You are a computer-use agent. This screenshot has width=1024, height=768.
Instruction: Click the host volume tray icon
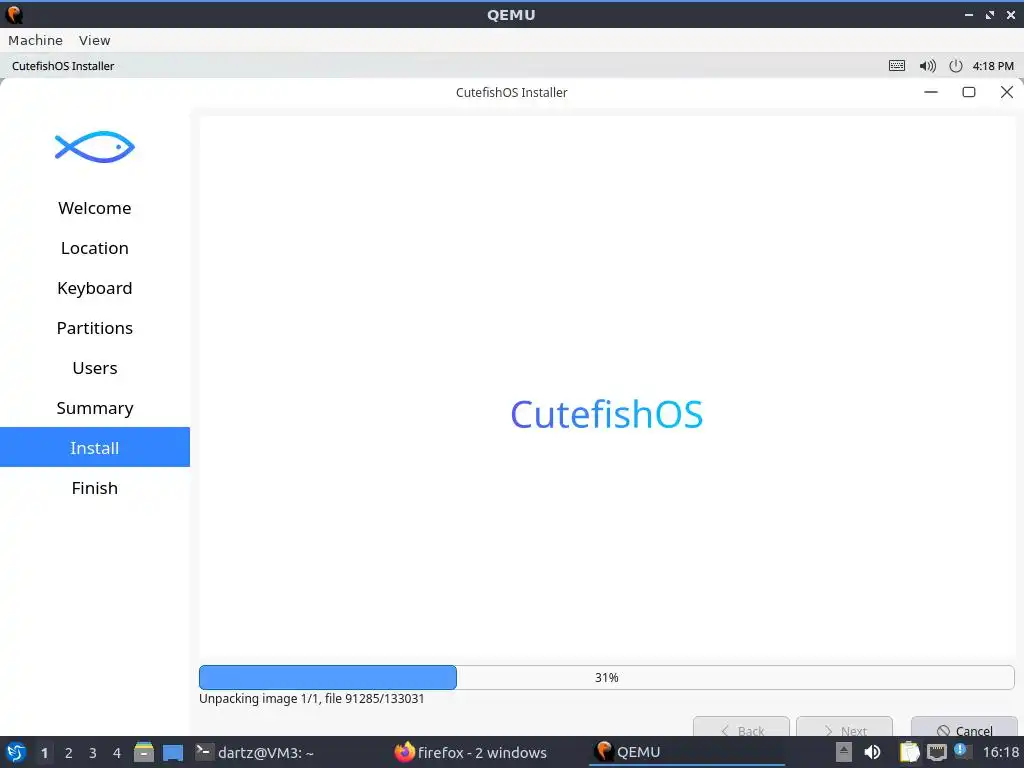coord(872,752)
